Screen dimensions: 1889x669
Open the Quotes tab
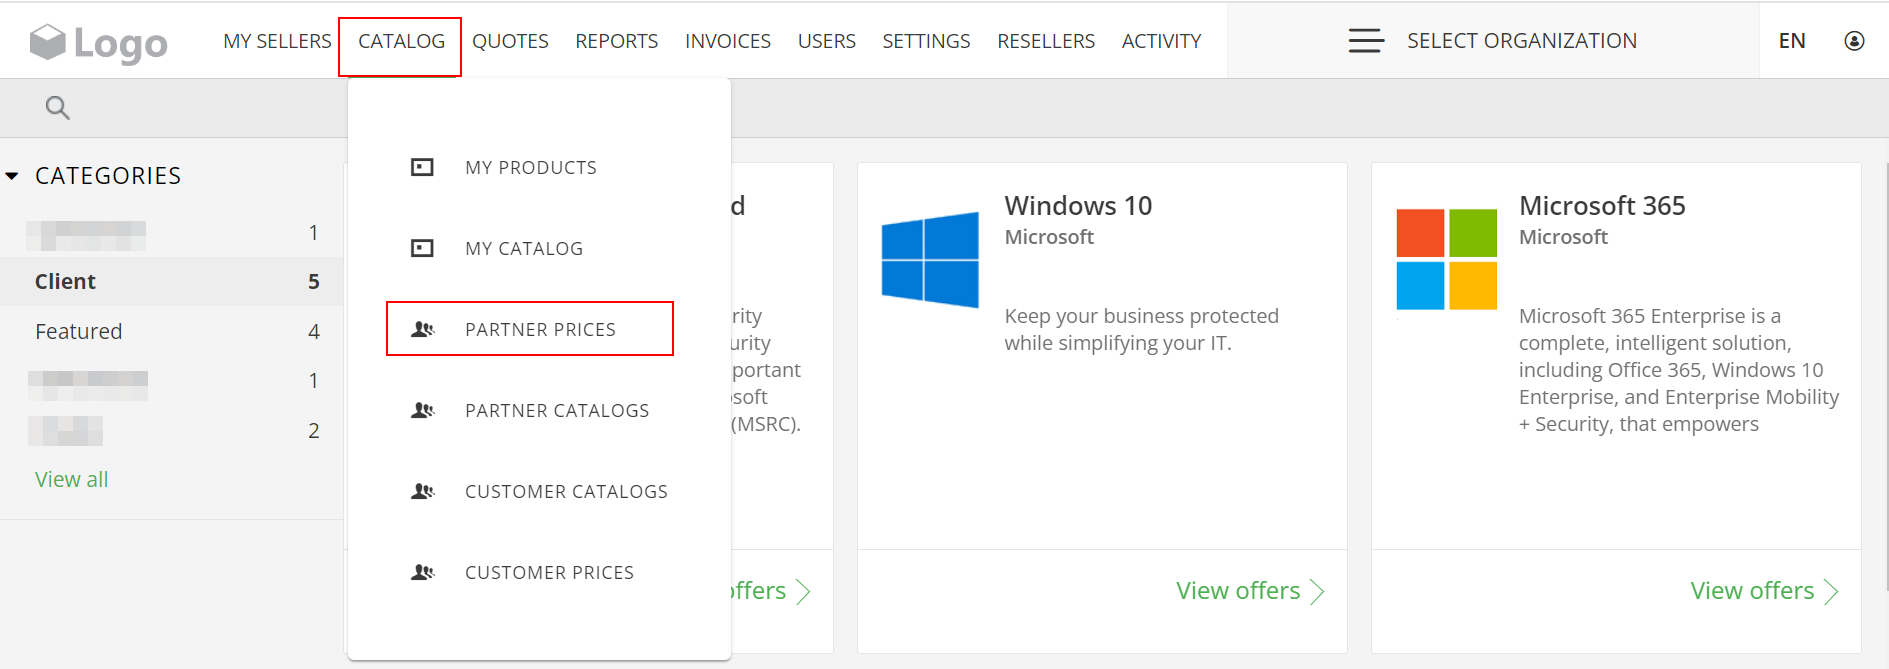point(510,41)
